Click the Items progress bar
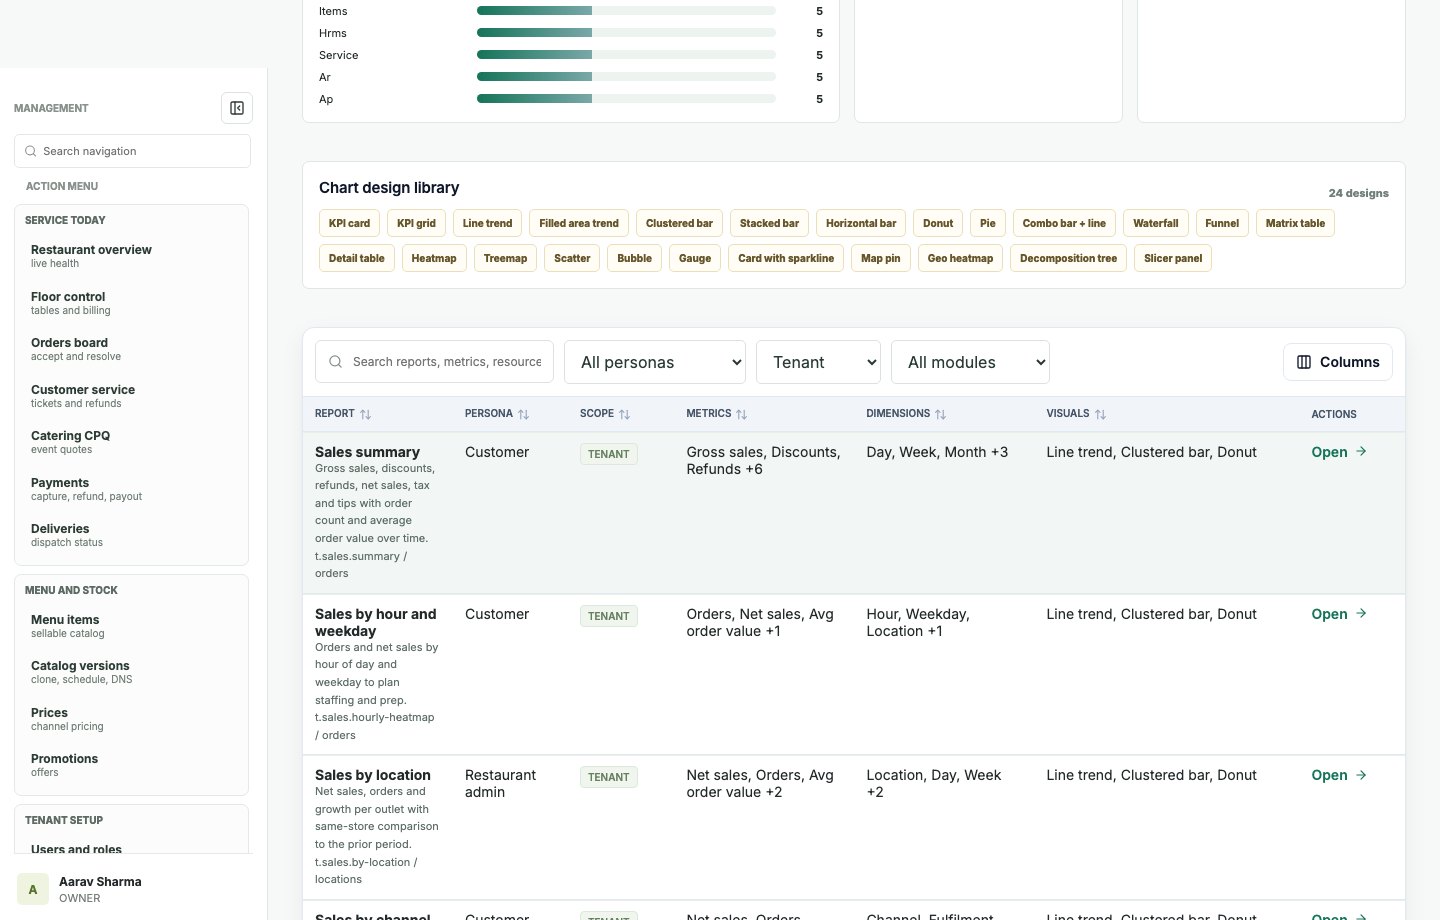The width and height of the screenshot is (1440, 920). tap(626, 11)
